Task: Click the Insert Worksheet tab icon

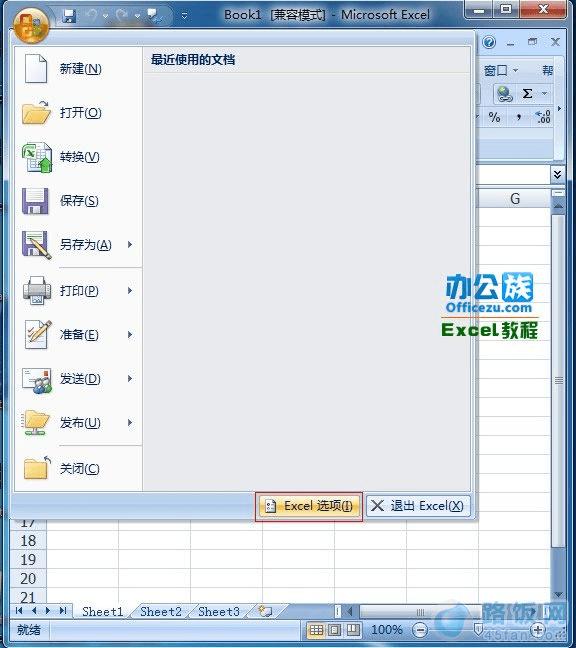Action: (x=265, y=611)
